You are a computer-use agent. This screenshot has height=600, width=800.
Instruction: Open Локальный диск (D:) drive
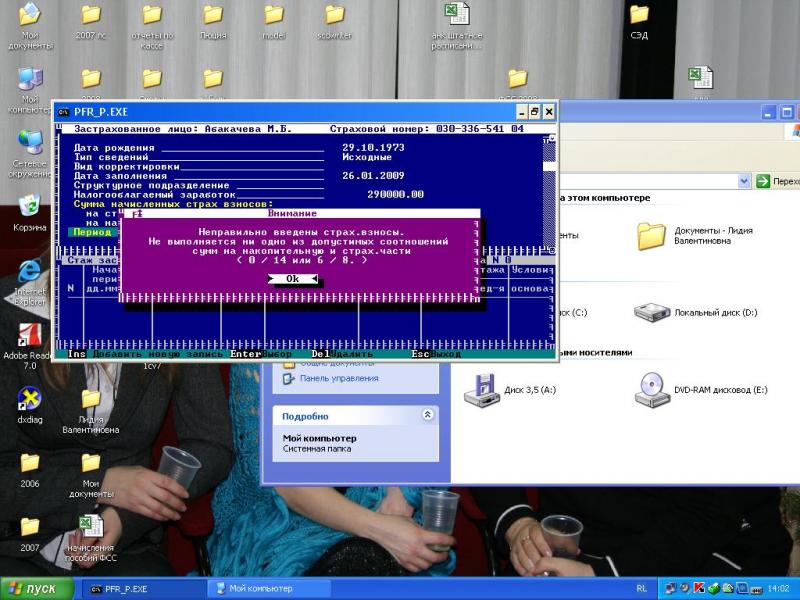pos(651,312)
